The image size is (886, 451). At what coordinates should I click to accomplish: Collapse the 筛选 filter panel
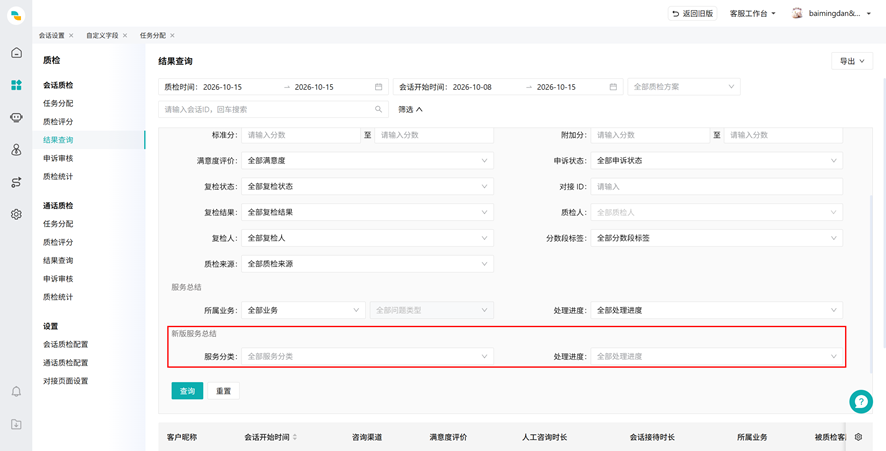click(410, 110)
